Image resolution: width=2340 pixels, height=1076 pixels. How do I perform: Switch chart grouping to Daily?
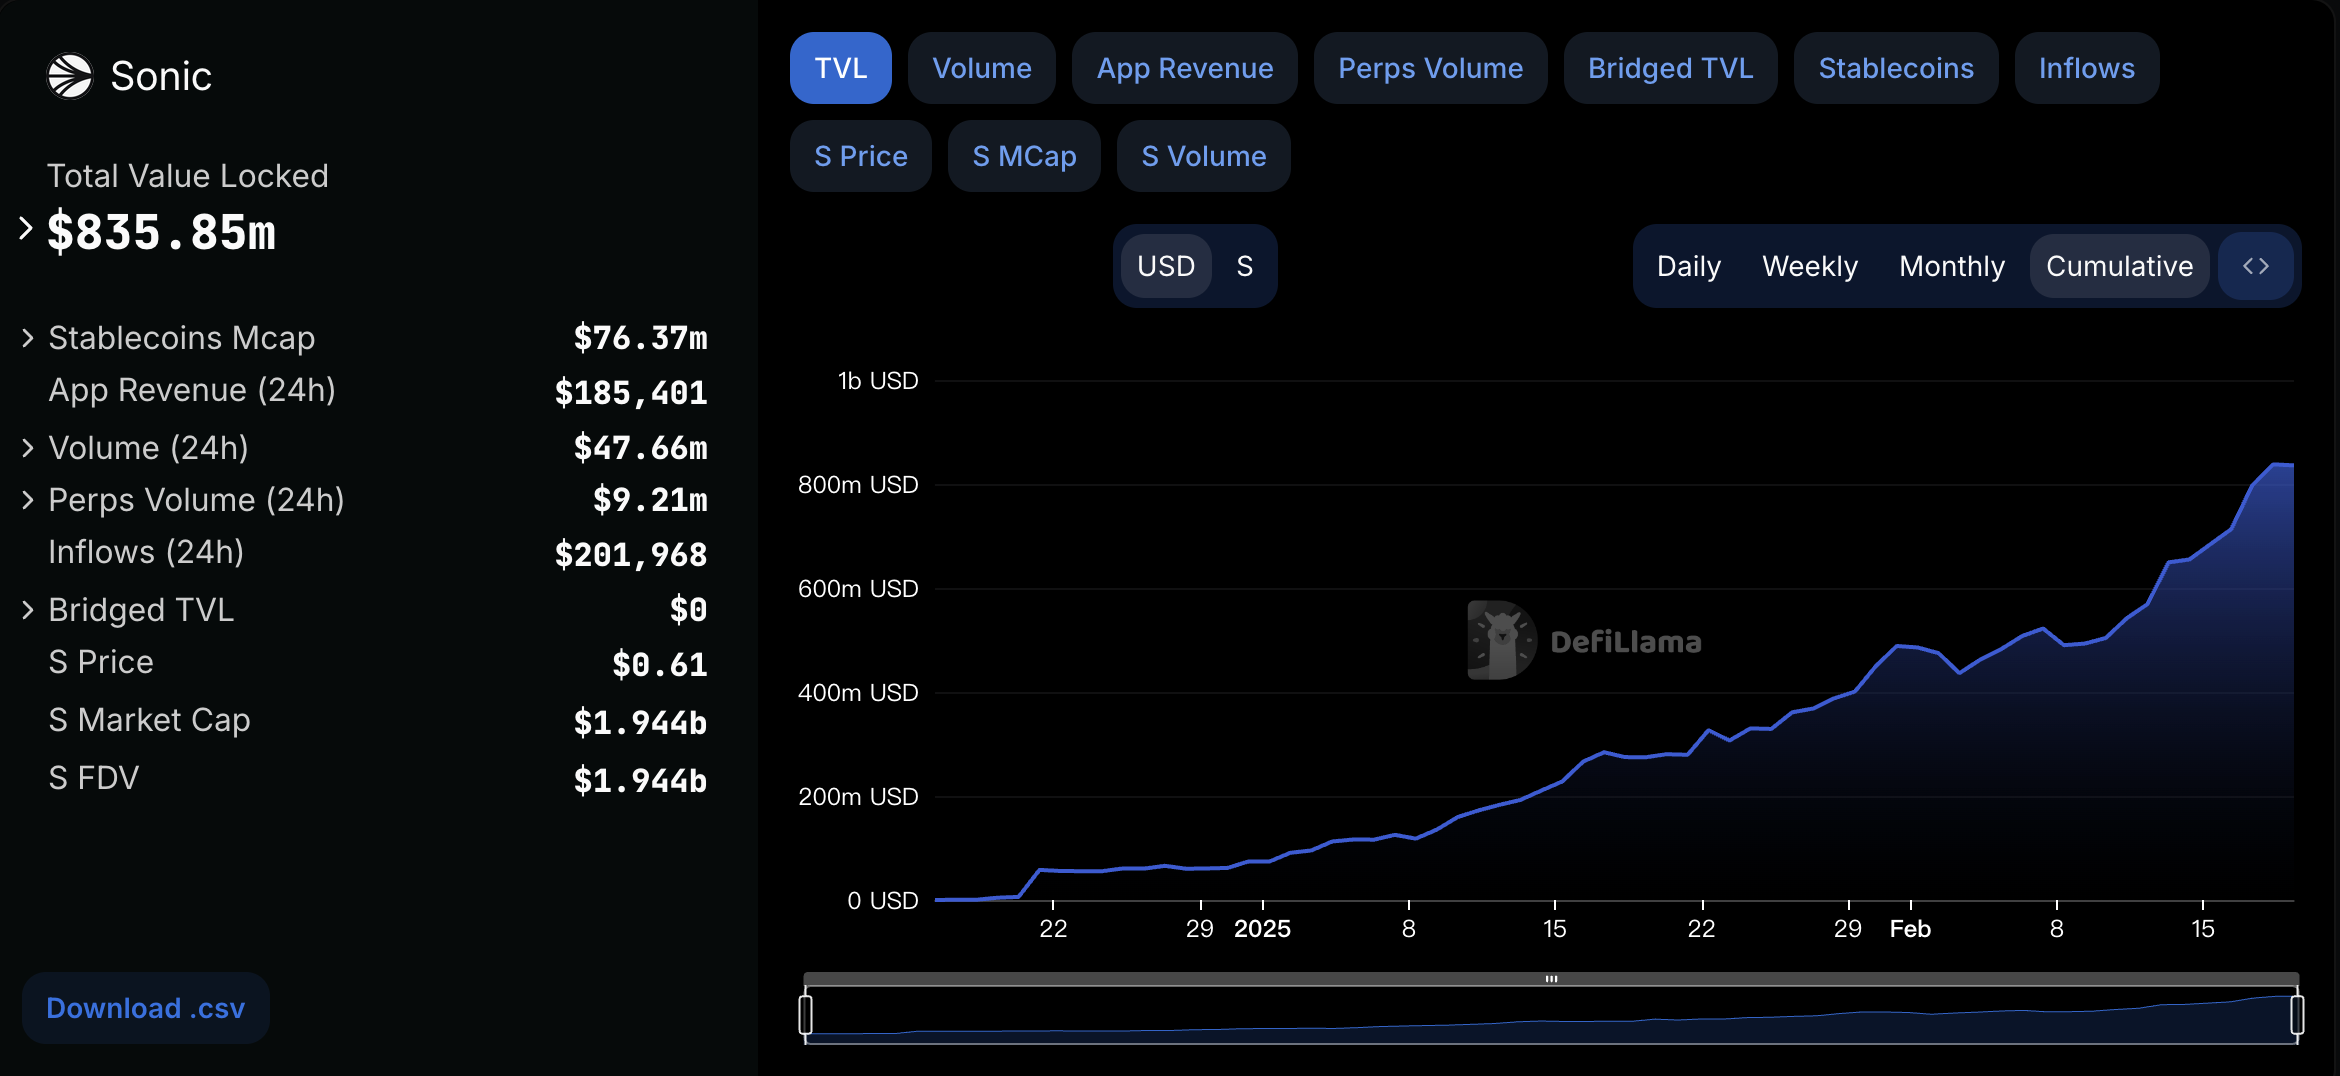coord(1689,266)
